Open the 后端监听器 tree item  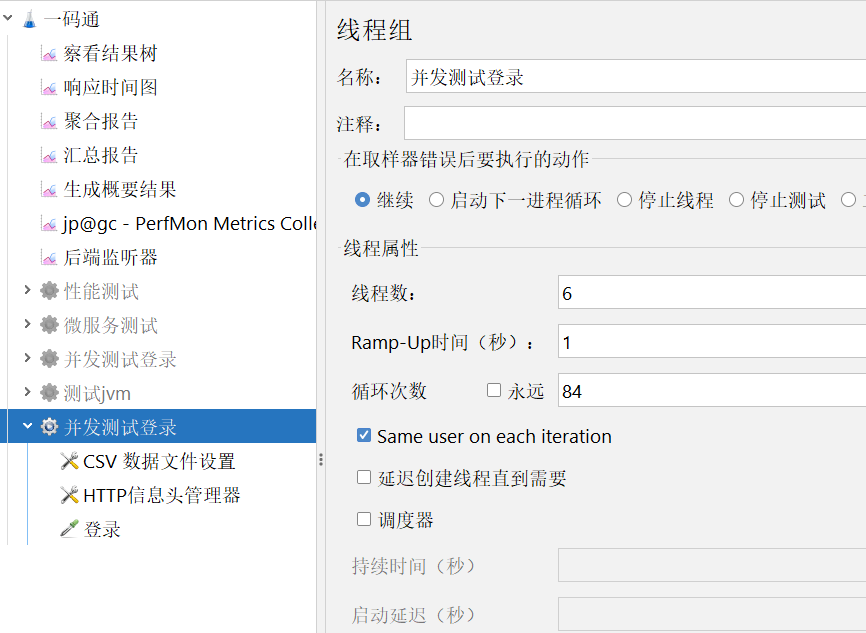110,258
